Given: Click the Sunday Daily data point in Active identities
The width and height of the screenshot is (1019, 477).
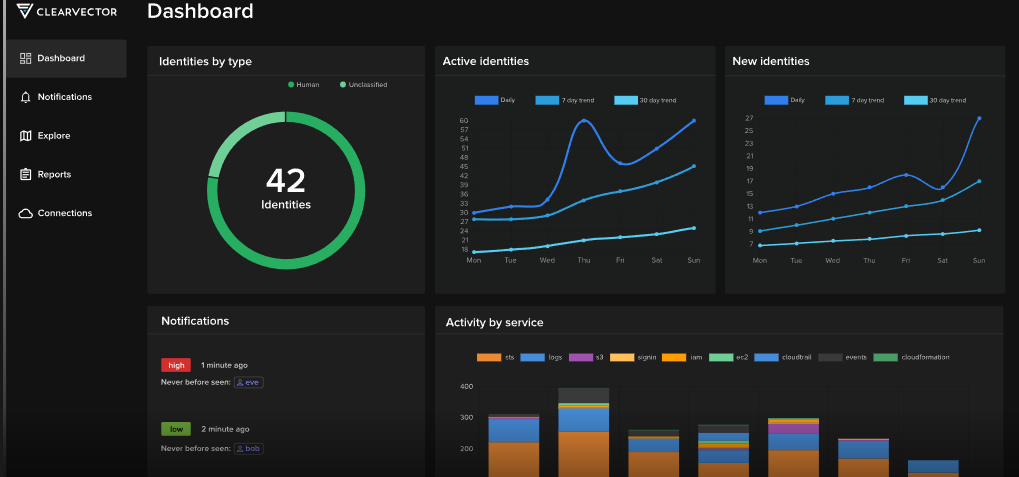Looking at the screenshot, I should (x=693, y=121).
